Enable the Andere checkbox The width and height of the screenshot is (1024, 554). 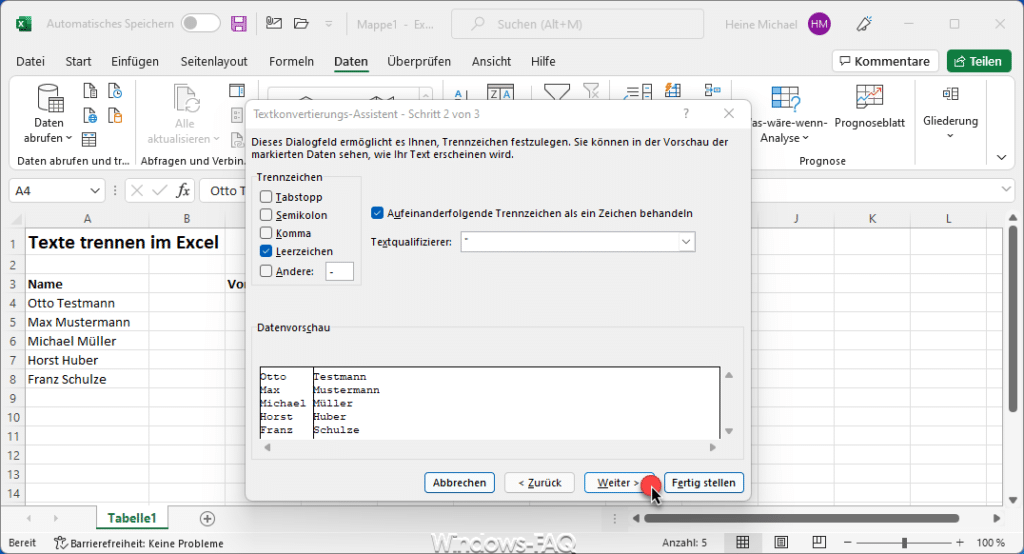coord(266,271)
